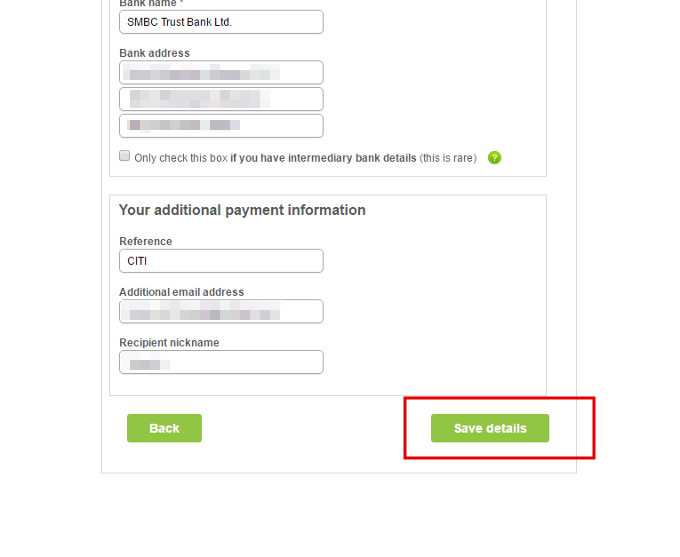Click the "(this is rare)" note text
Screen dimensions: 680x557
pos(447,158)
